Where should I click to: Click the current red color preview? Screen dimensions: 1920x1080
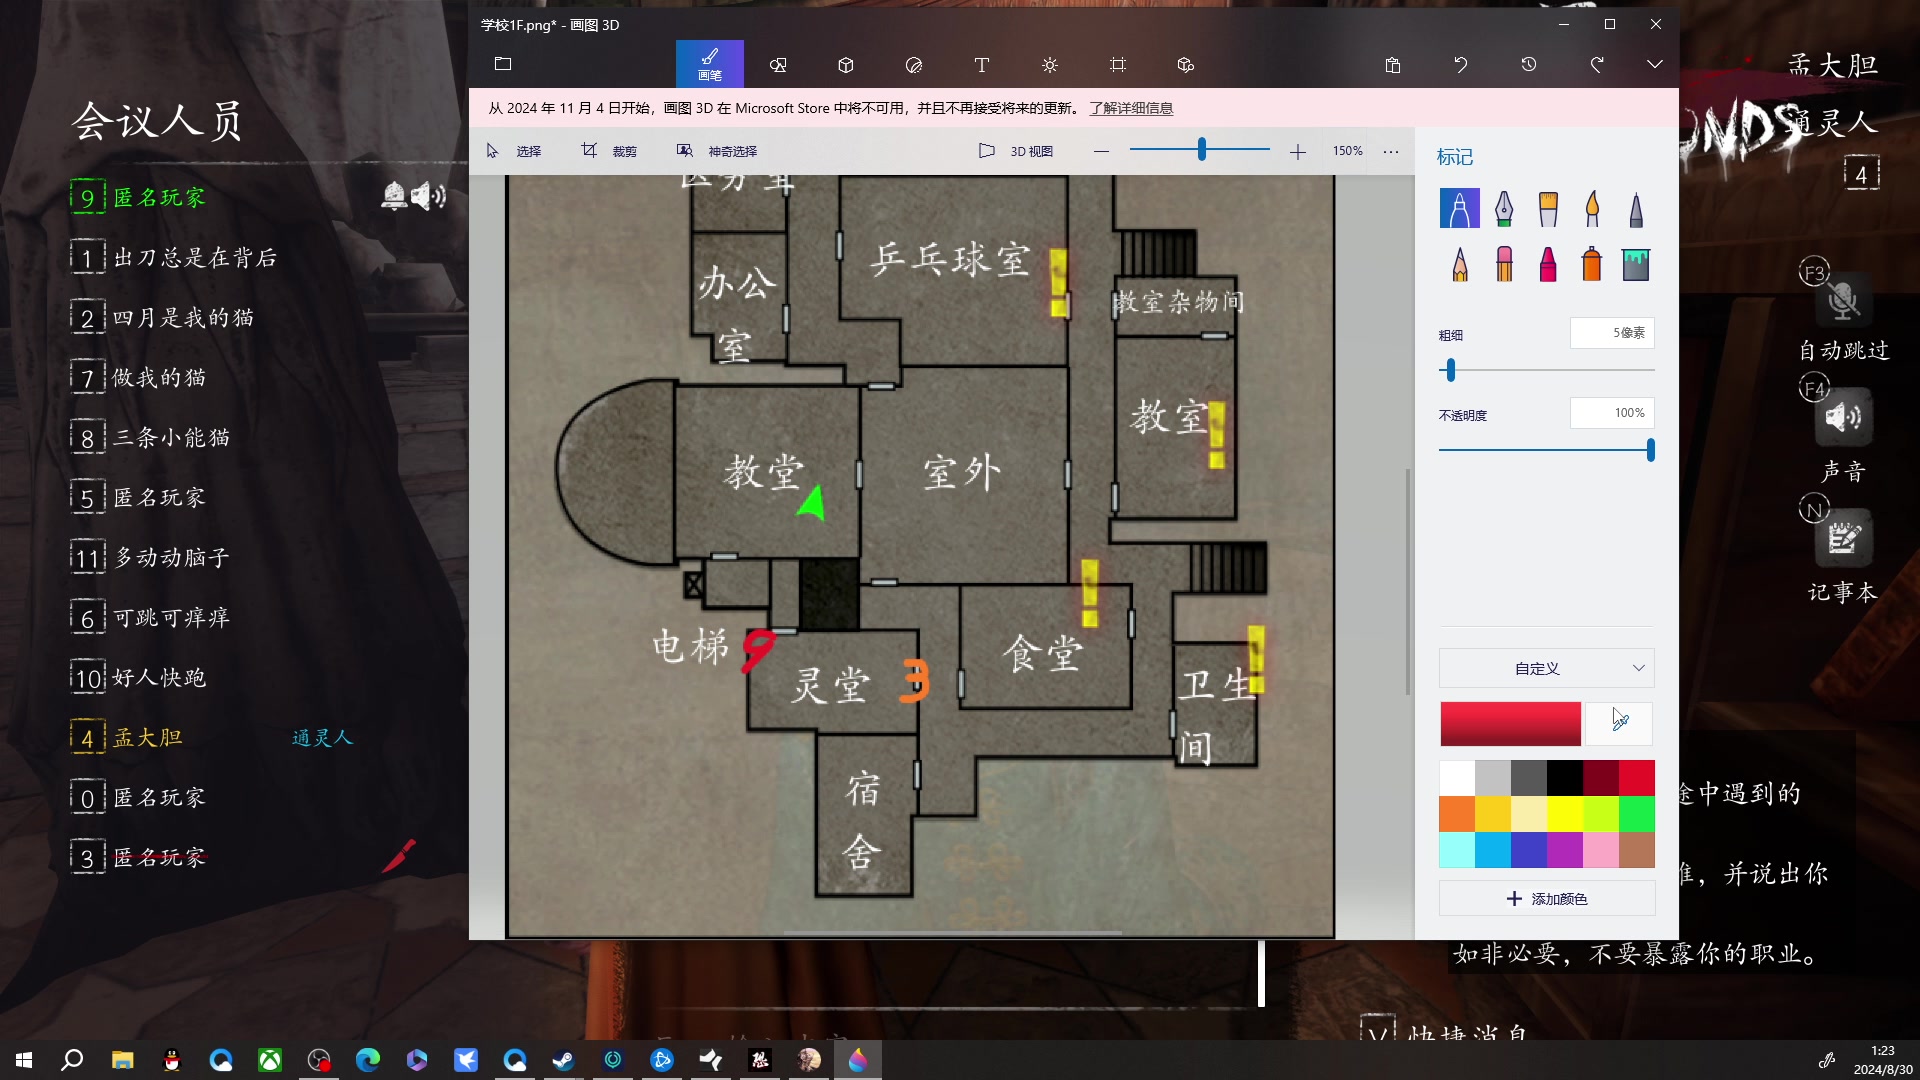(1510, 724)
